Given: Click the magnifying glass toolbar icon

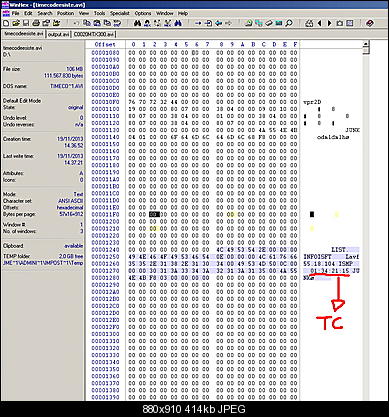Looking at the screenshot, I should [x=289, y=23].
